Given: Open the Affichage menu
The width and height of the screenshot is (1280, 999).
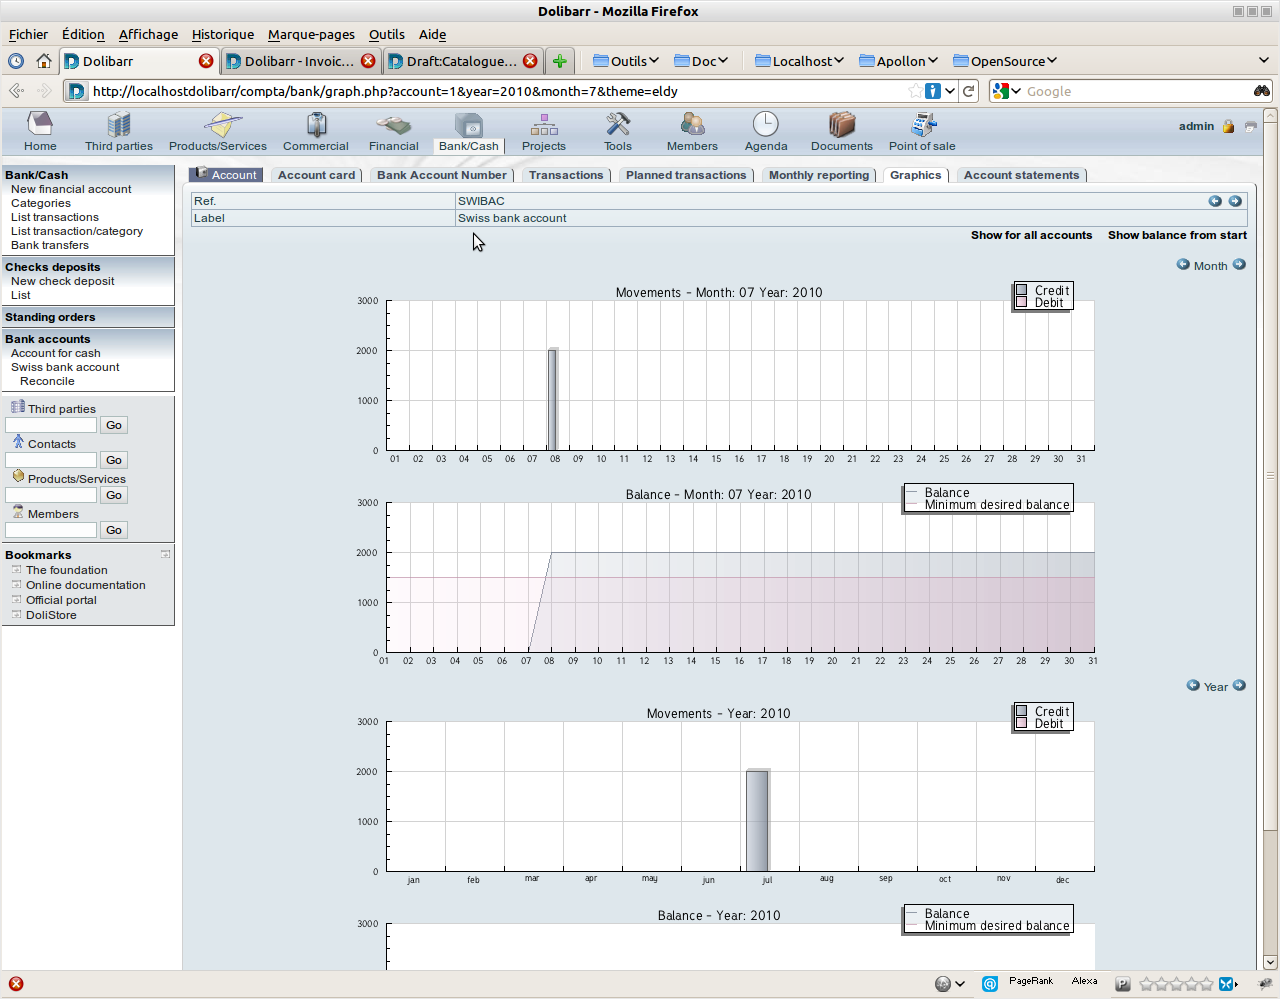Looking at the screenshot, I should coord(148,34).
